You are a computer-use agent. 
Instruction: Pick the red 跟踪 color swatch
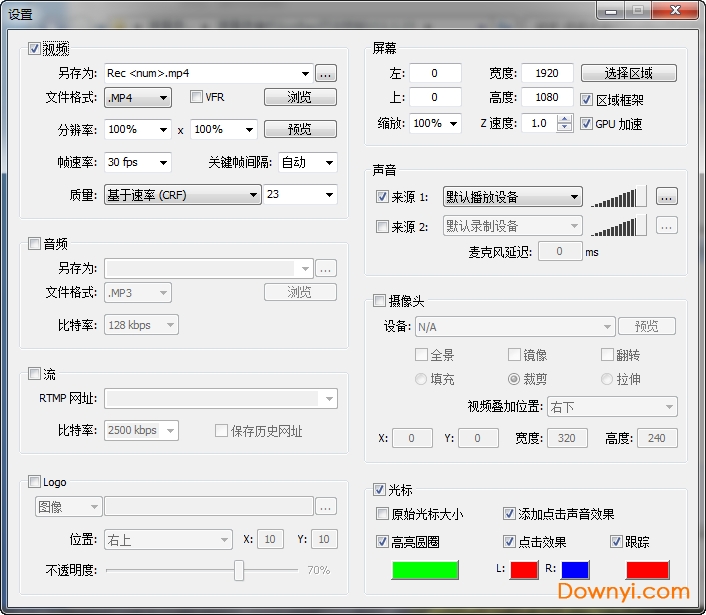(x=647, y=570)
